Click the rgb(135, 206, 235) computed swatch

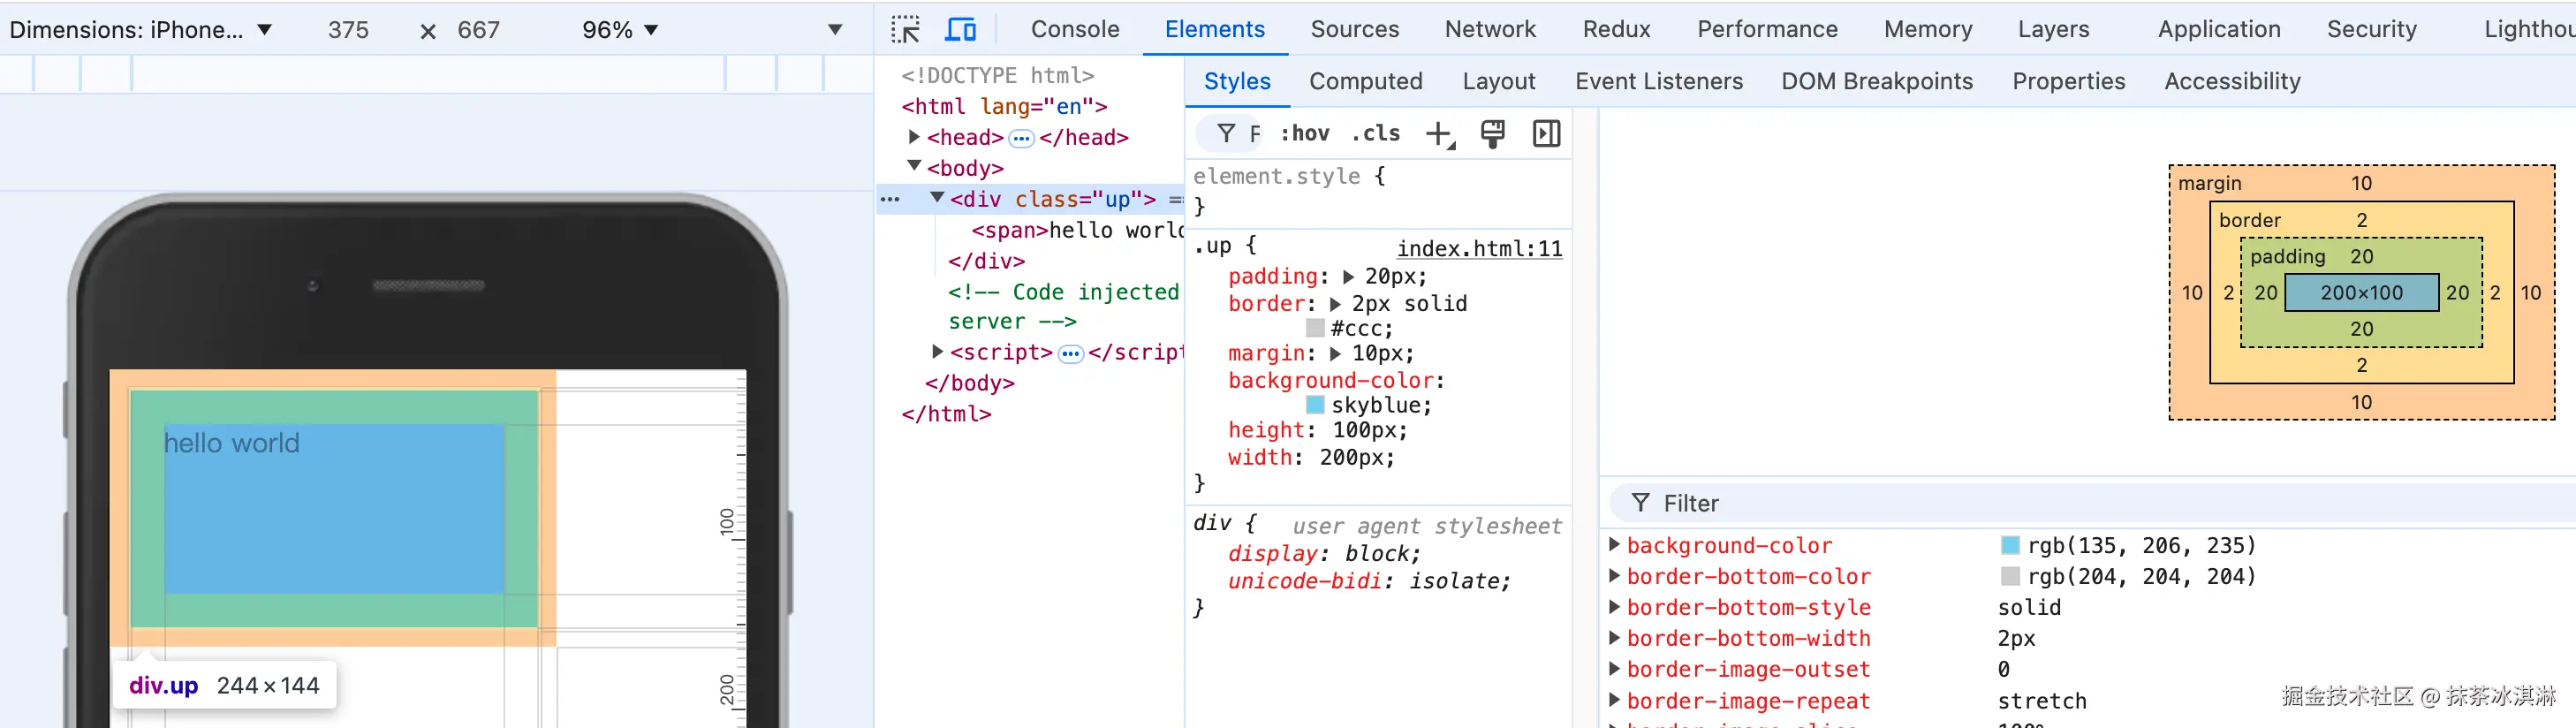pos(2009,545)
